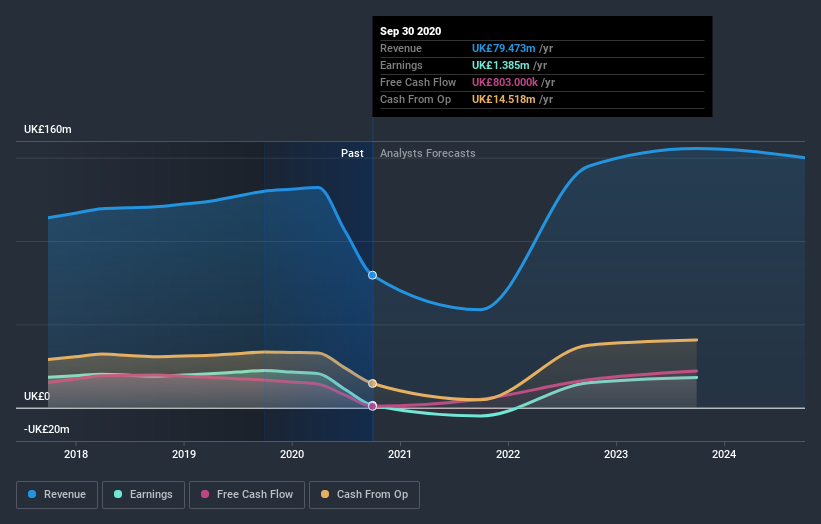Click the Cash From Op data point at Sep 2020
This screenshot has width=821, height=524.
372,384
